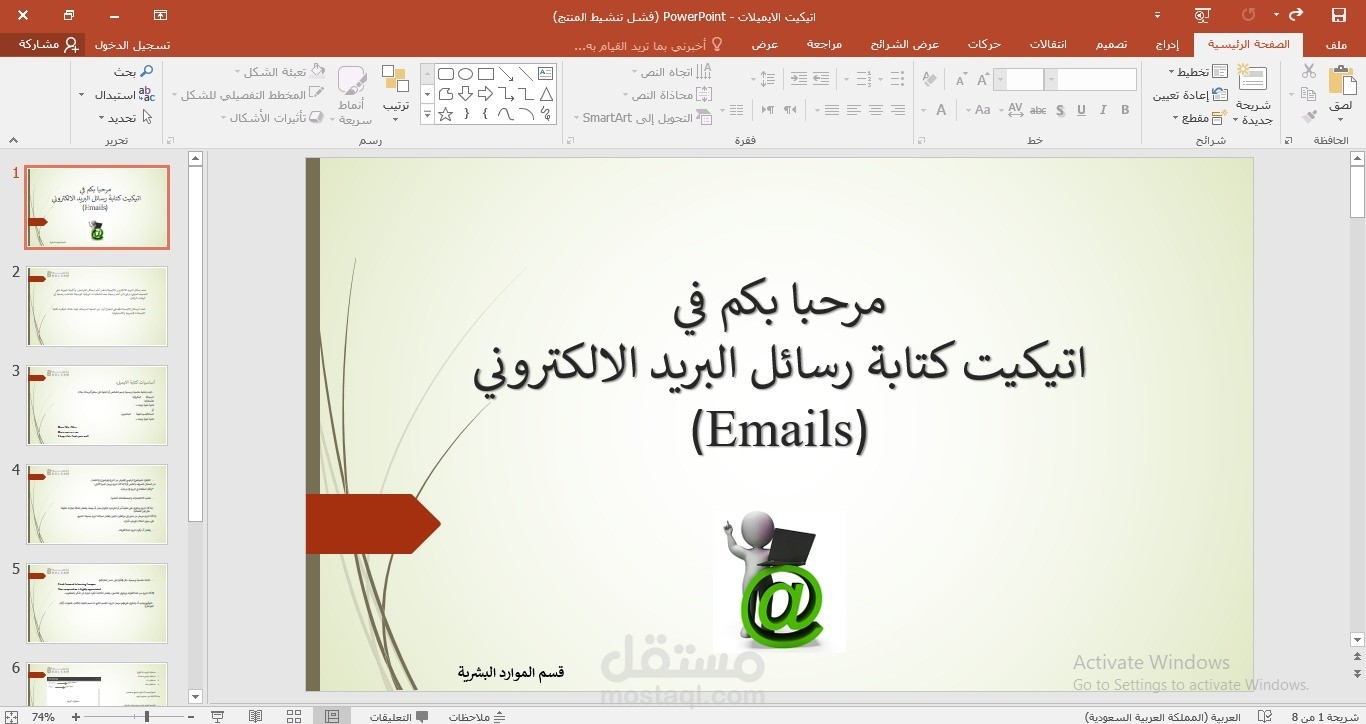Collapse the ribbon using chevron arrow
The height and width of the screenshot is (724, 1366).
click(13, 141)
